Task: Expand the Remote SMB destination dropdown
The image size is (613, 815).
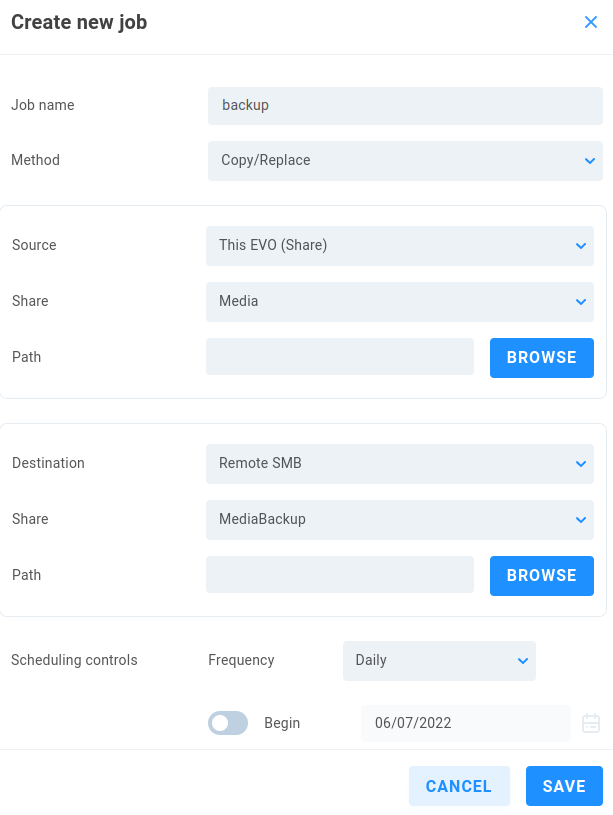Action: (399, 464)
